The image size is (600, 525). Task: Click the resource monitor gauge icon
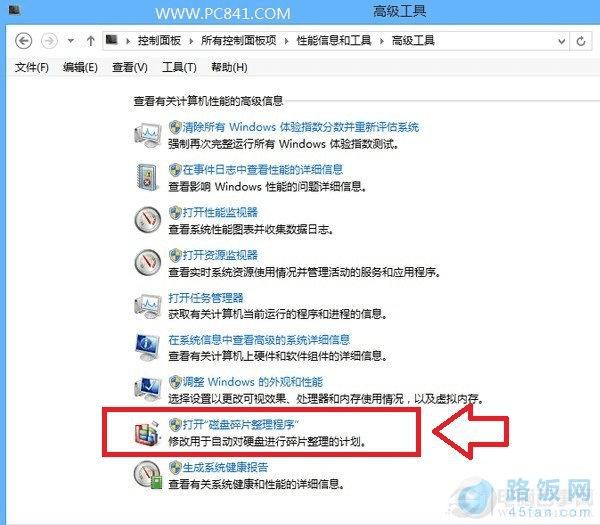point(148,262)
